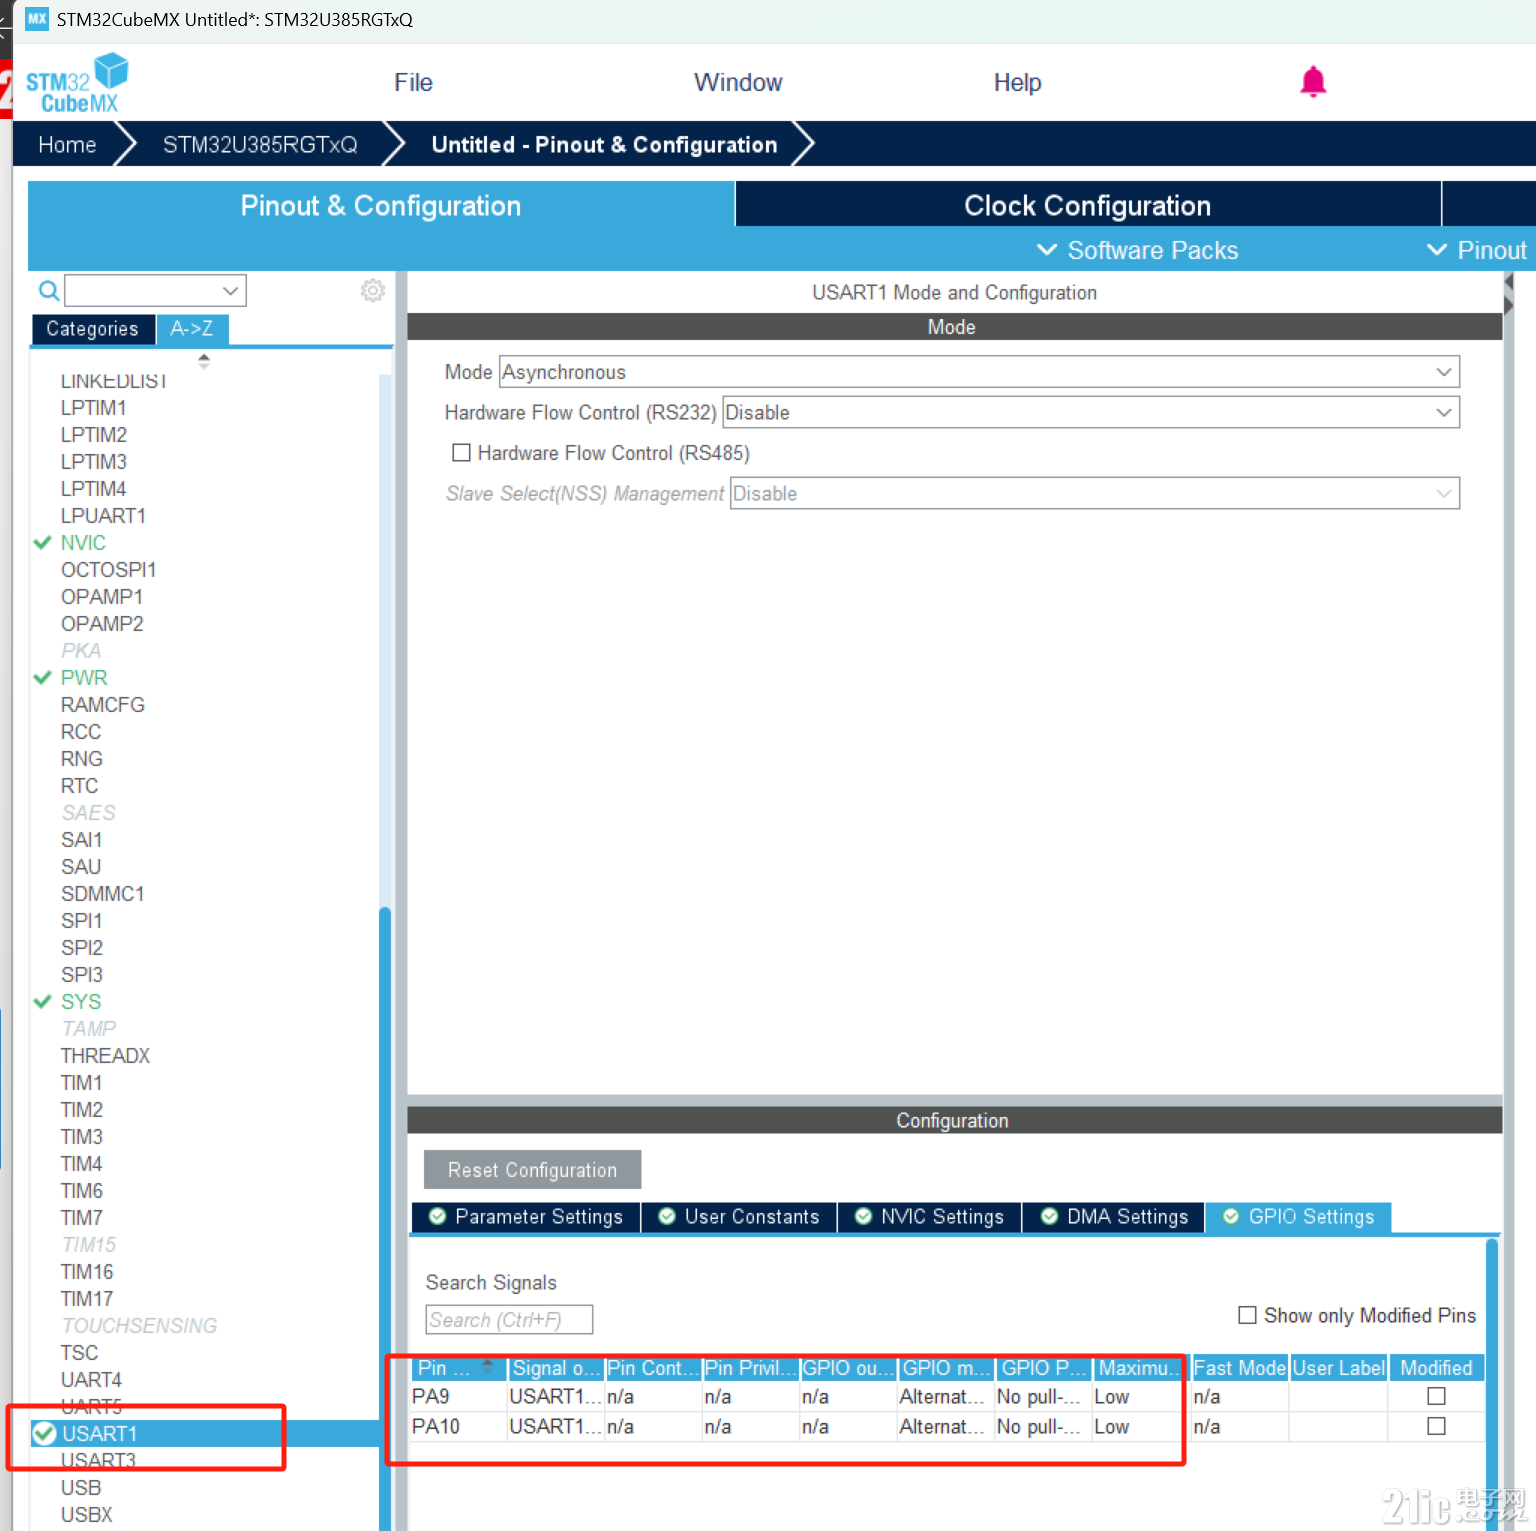Select RTC in peripheral list

click(79, 786)
